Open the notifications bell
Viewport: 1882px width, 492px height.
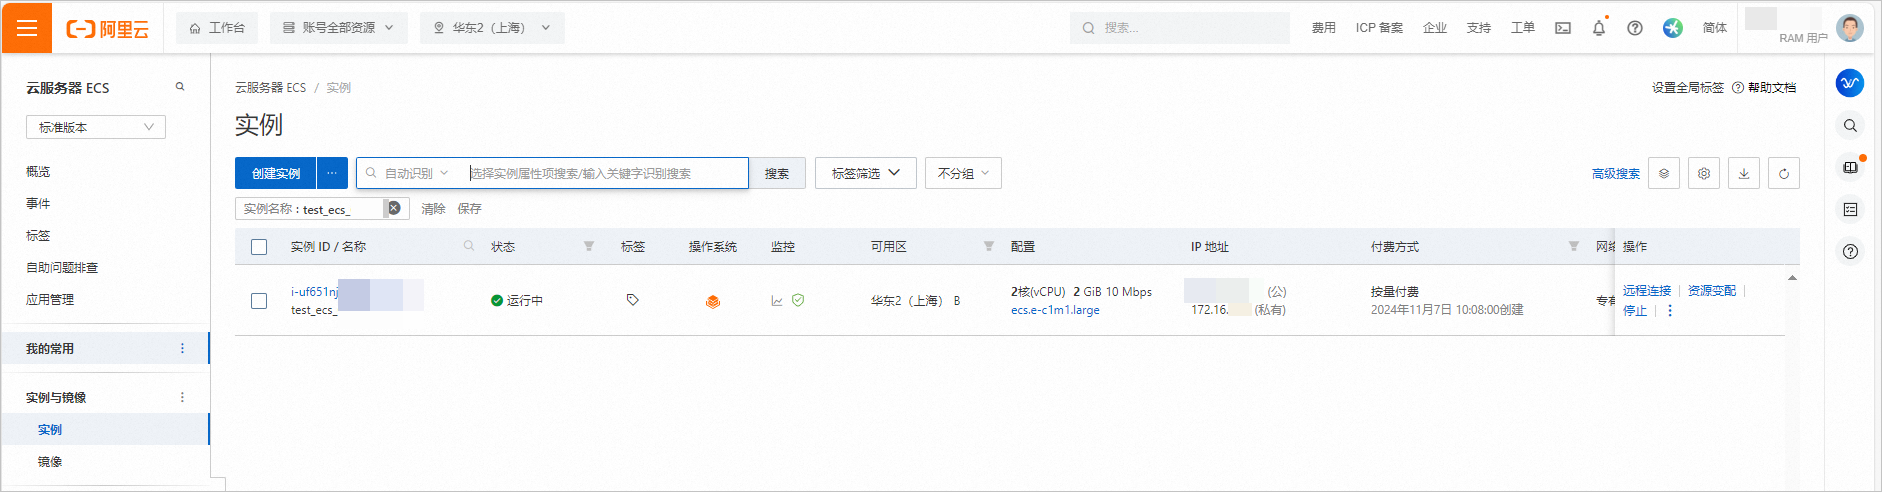coord(1599,28)
